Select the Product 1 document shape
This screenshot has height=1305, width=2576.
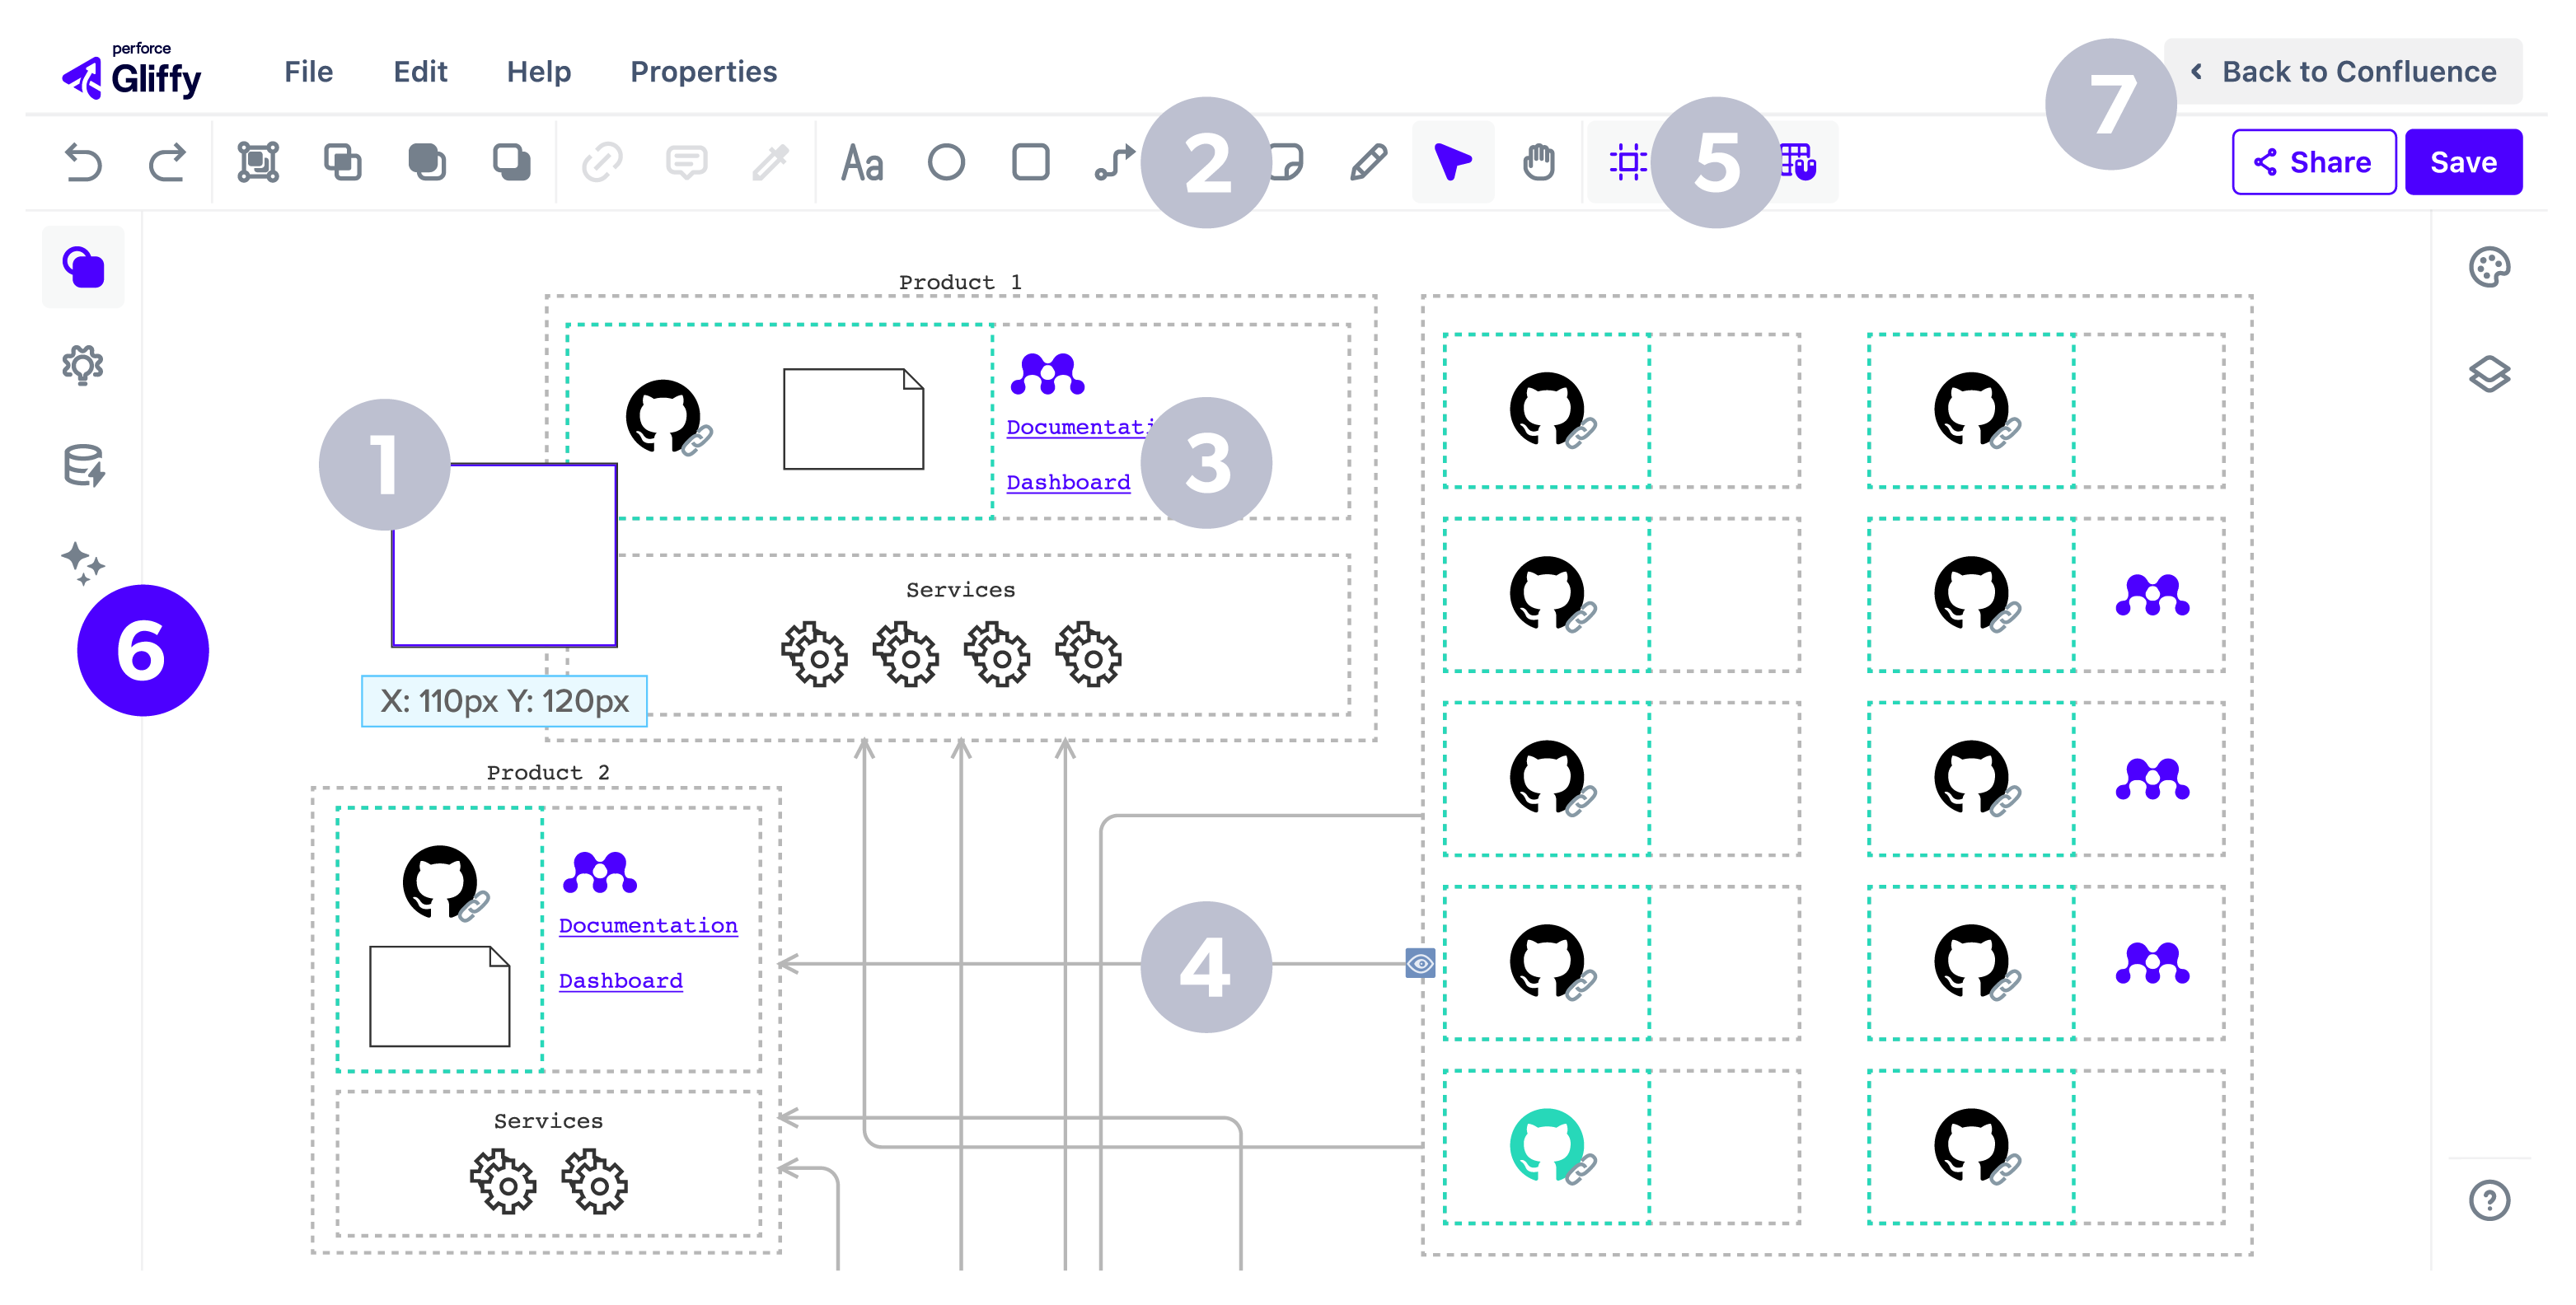click(853, 419)
